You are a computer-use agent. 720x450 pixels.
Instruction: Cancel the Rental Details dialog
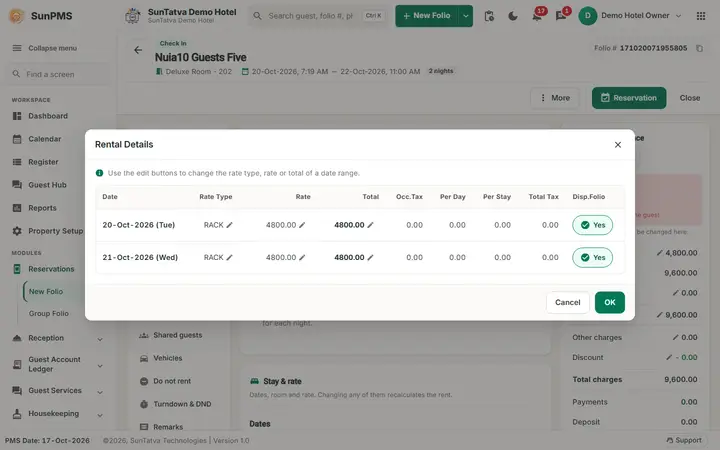[568, 303]
